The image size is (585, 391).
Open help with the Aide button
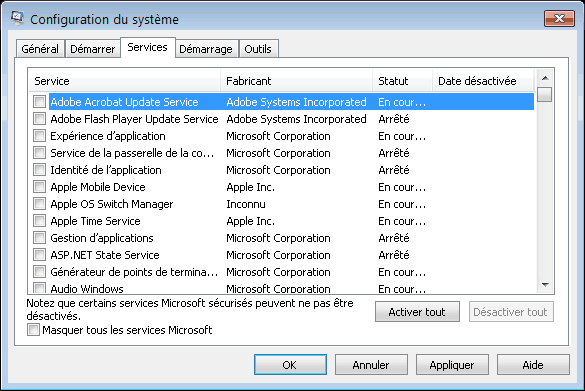click(533, 365)
